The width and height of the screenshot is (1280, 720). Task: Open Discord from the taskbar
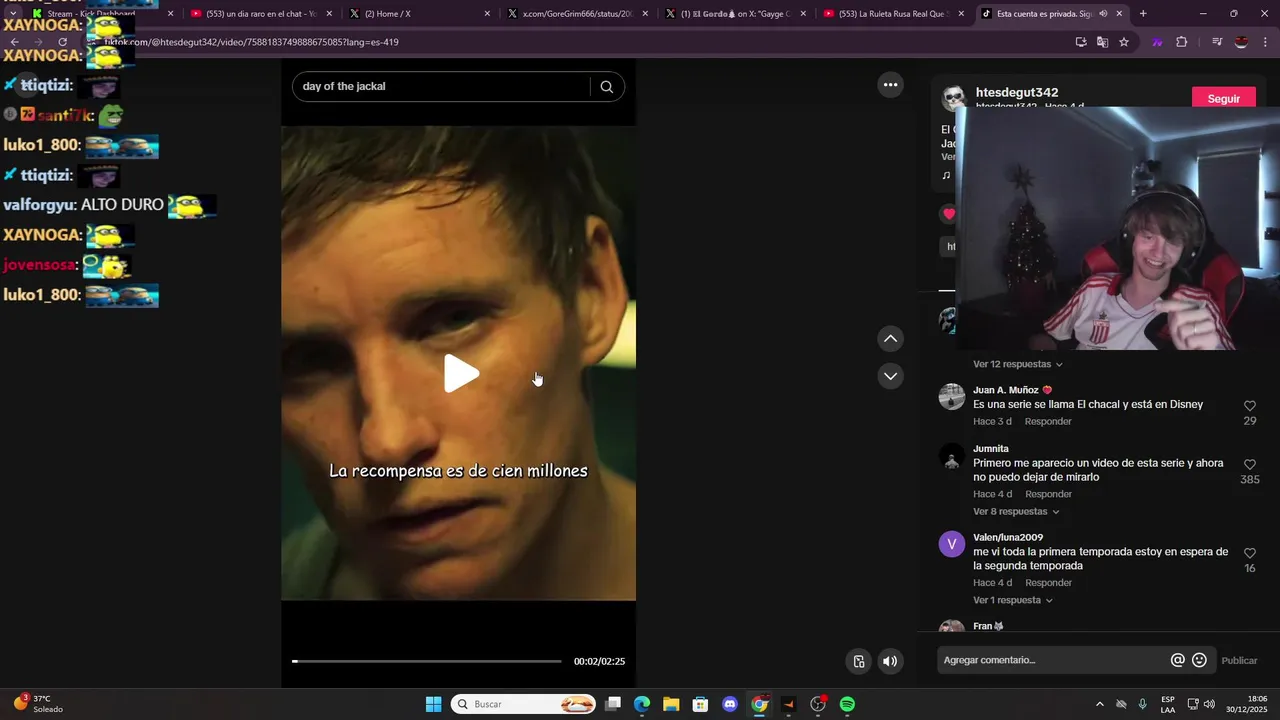click(x=730, y=704)
